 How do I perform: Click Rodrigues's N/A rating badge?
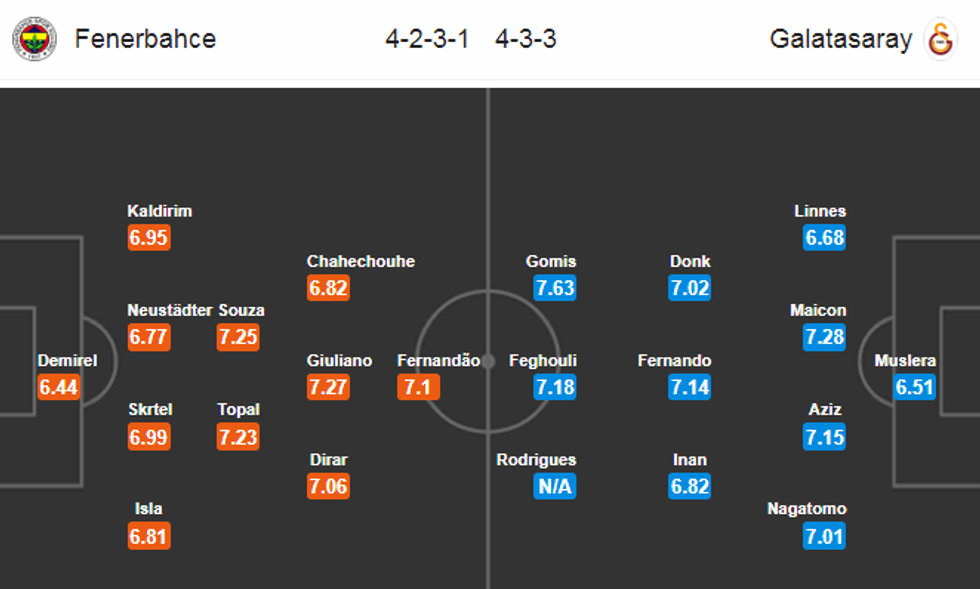(x=555, y=487)
